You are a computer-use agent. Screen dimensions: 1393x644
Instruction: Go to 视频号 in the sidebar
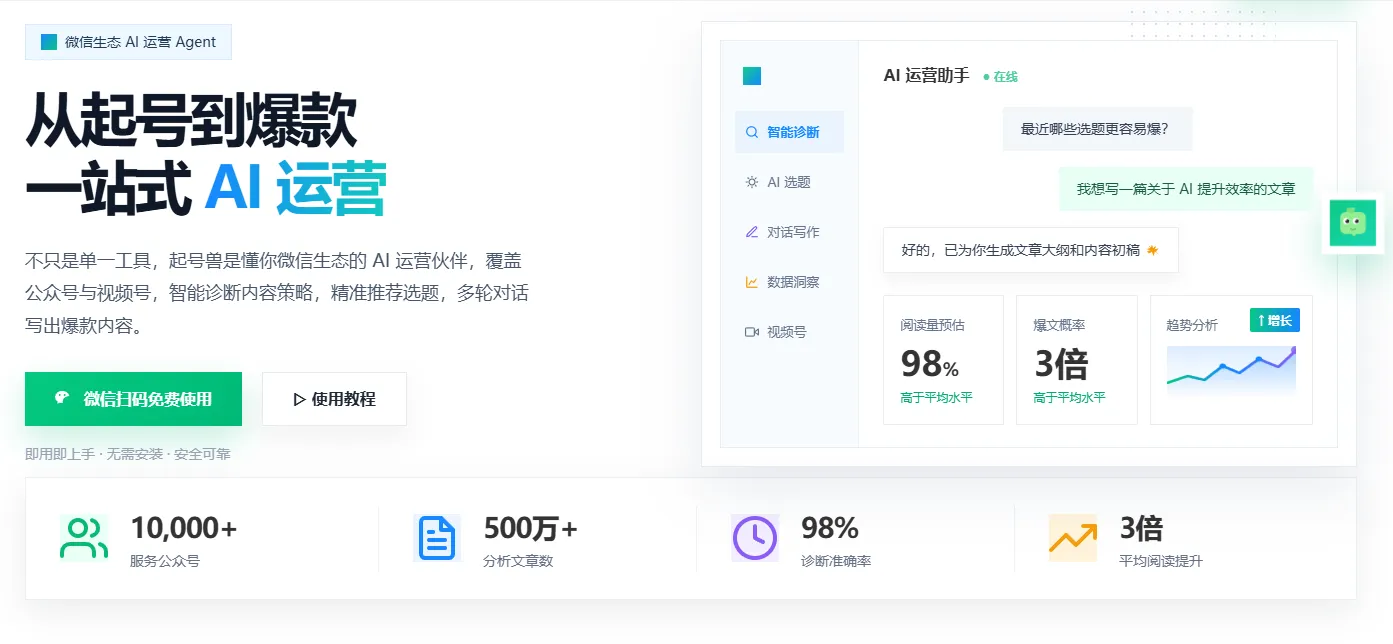point(789,332)
